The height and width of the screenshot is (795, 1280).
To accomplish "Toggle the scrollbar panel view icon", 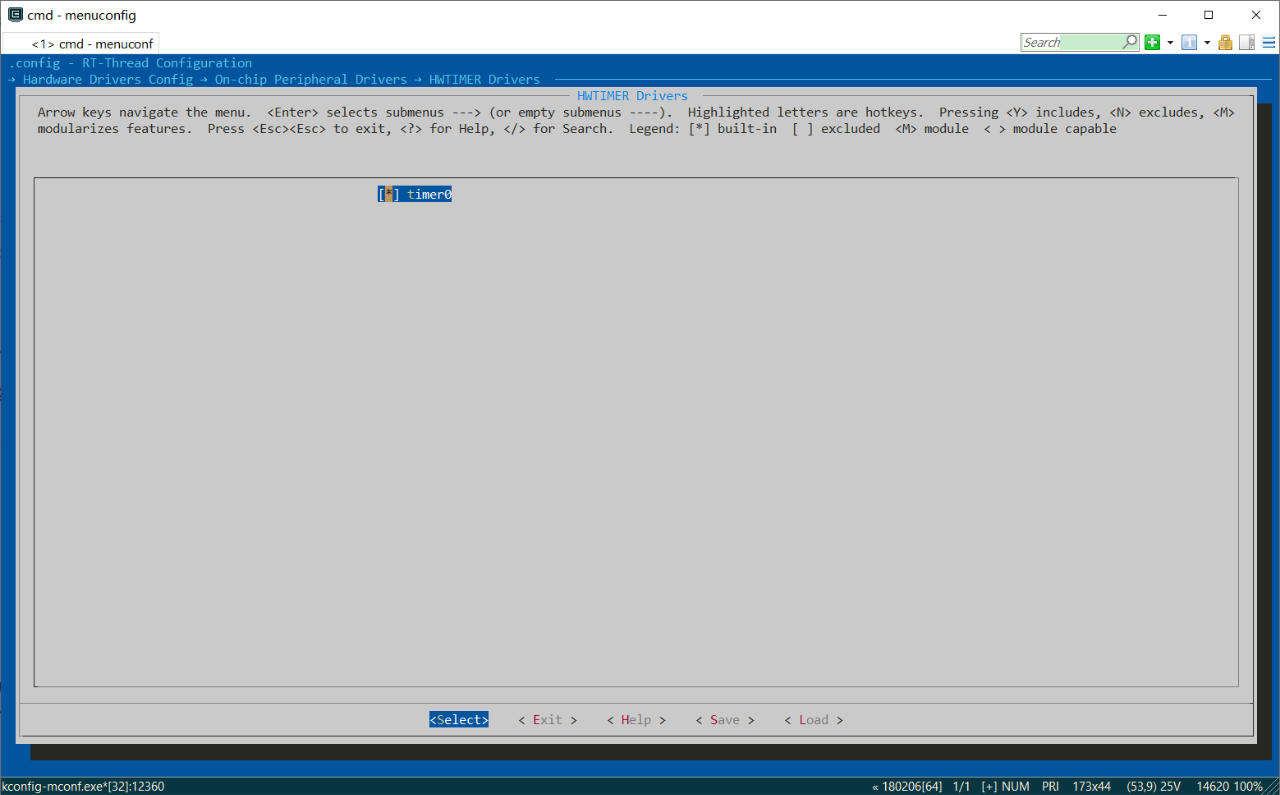I will point(1247,42).
